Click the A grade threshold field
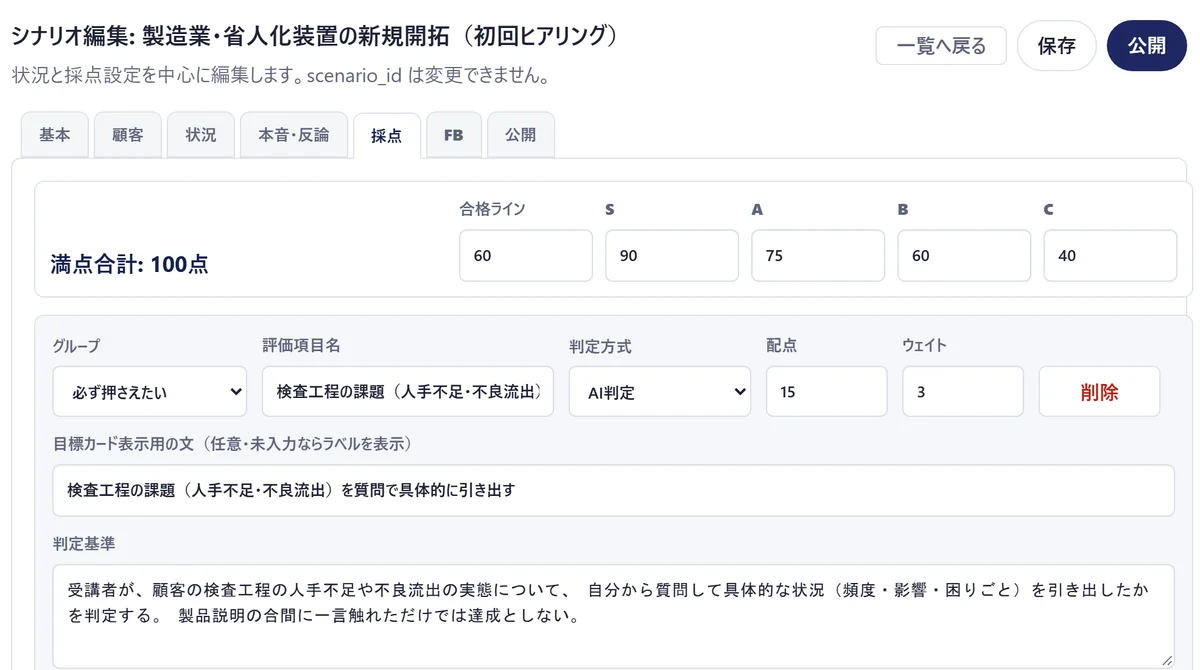Screen dimensions: 1200x670 pyautogui.click(x=818, y=256)
